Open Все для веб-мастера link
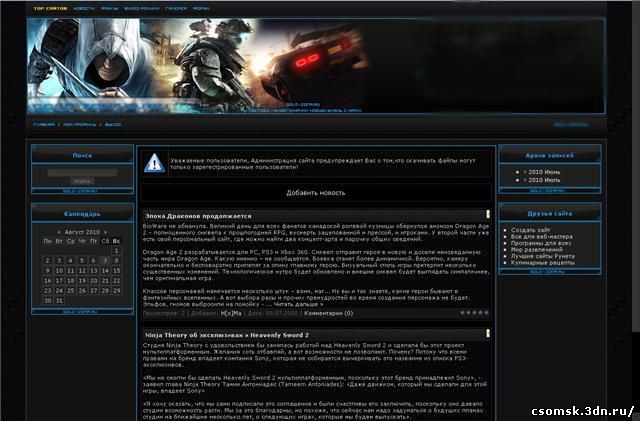This screenshot has width=640, height=421. [542, 236]
